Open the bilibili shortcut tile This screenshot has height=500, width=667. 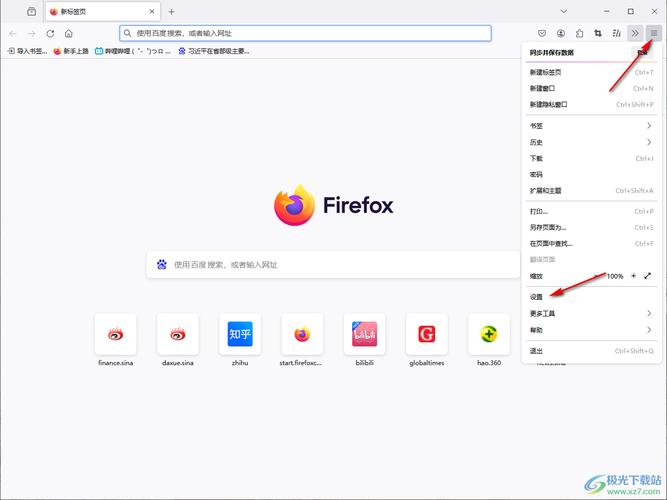(x=364, y=334)
